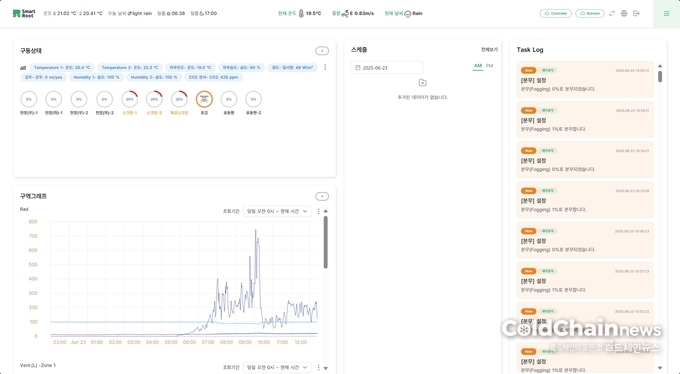680x374 pixels.
Task: Open the task log card stamped 15:07:23
Action: [x=585, y=280]
